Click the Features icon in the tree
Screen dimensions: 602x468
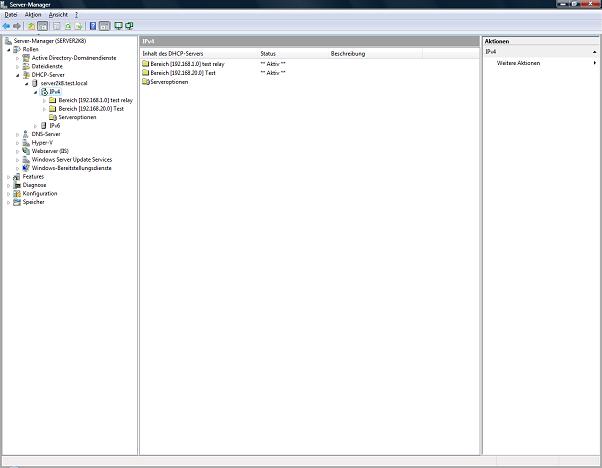(17, 177)
